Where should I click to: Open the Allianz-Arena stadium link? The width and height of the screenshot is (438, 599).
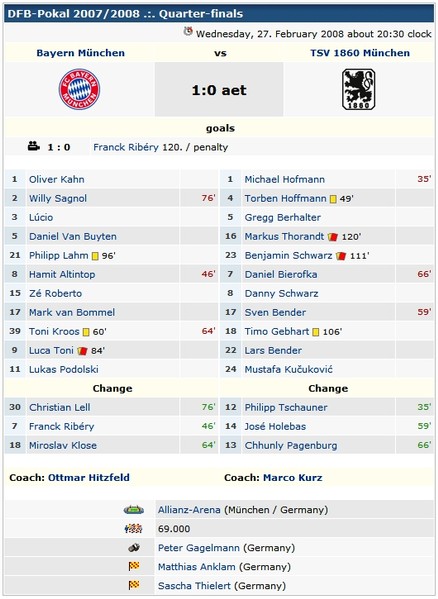tap(189, 510)
